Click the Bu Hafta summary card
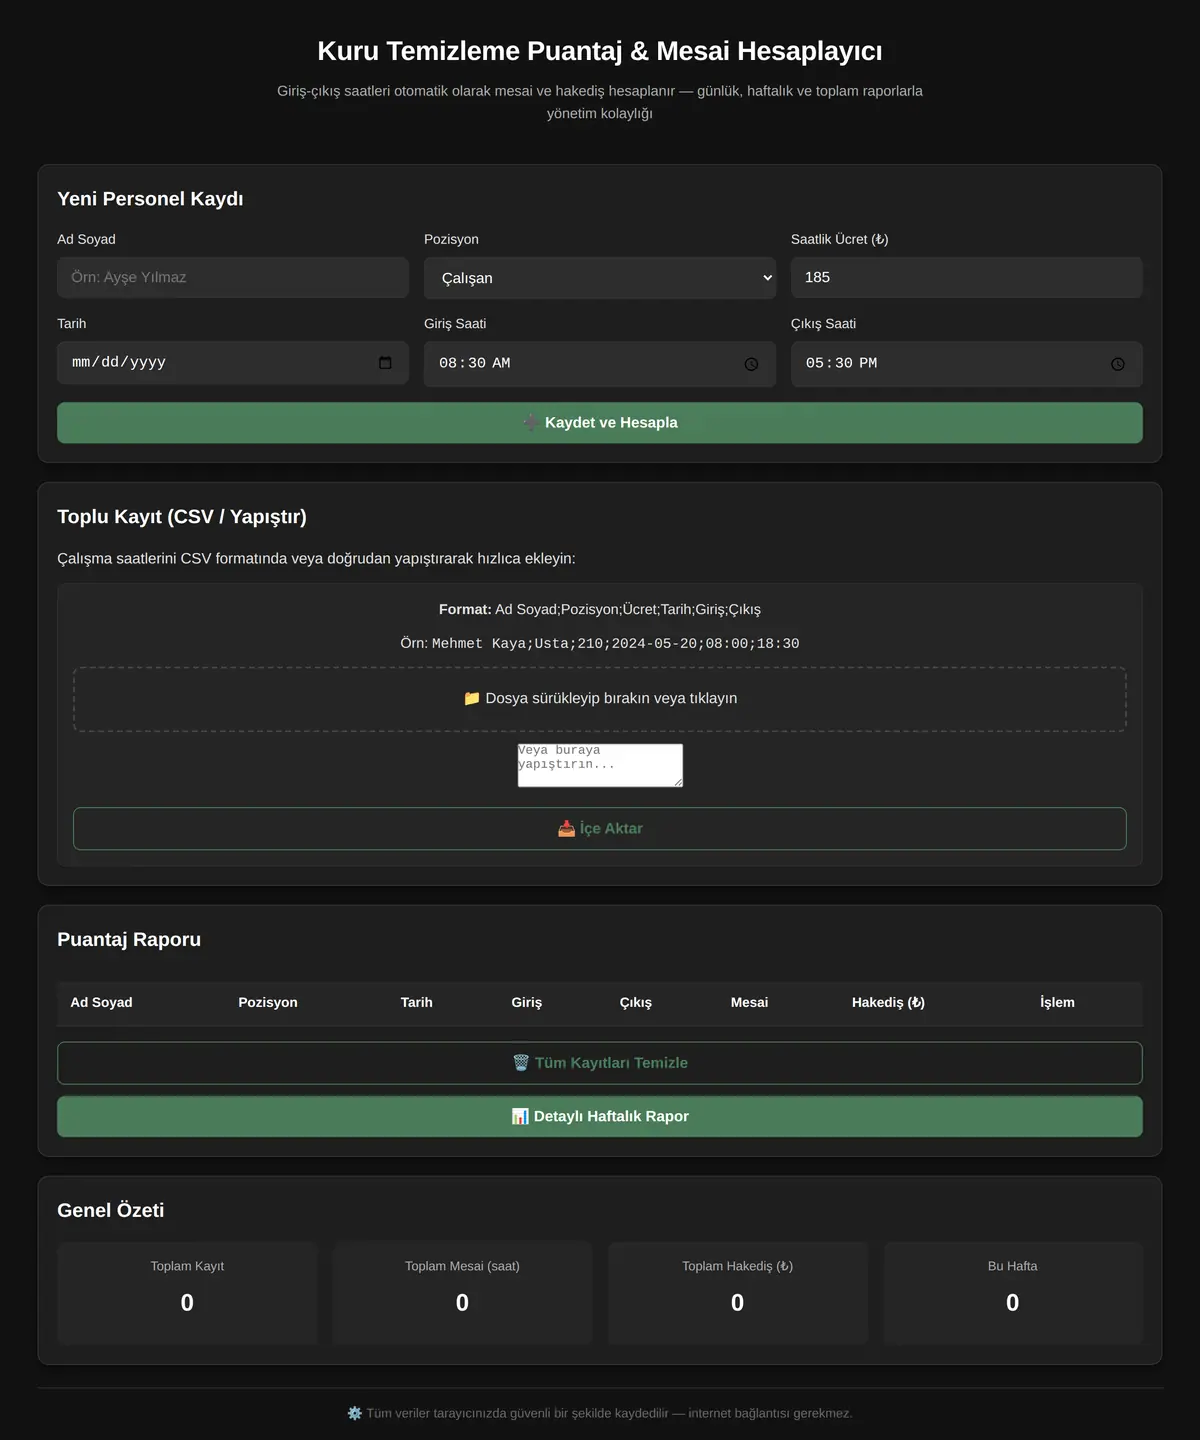Screen dimensions: 1200x1440 (1013, 1293)
